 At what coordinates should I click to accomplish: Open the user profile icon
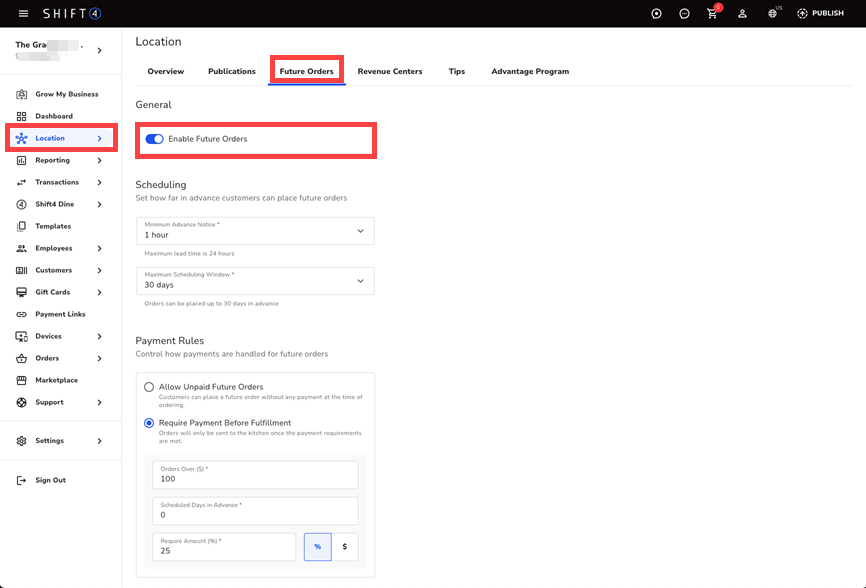coord(742,14)
